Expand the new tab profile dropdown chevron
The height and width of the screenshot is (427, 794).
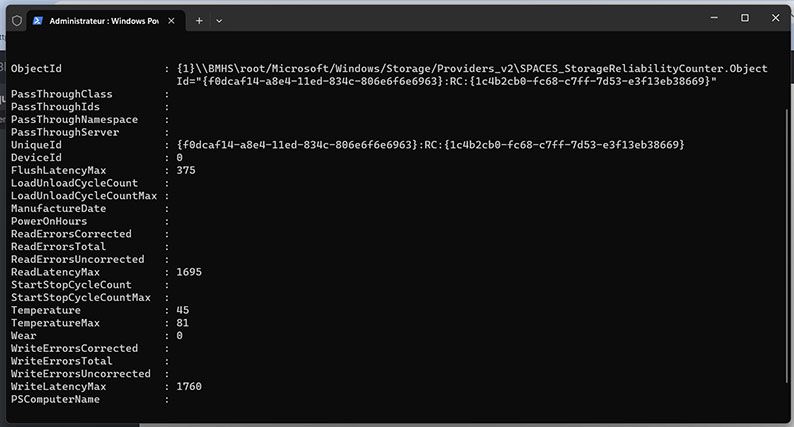(x=219, y=21)
